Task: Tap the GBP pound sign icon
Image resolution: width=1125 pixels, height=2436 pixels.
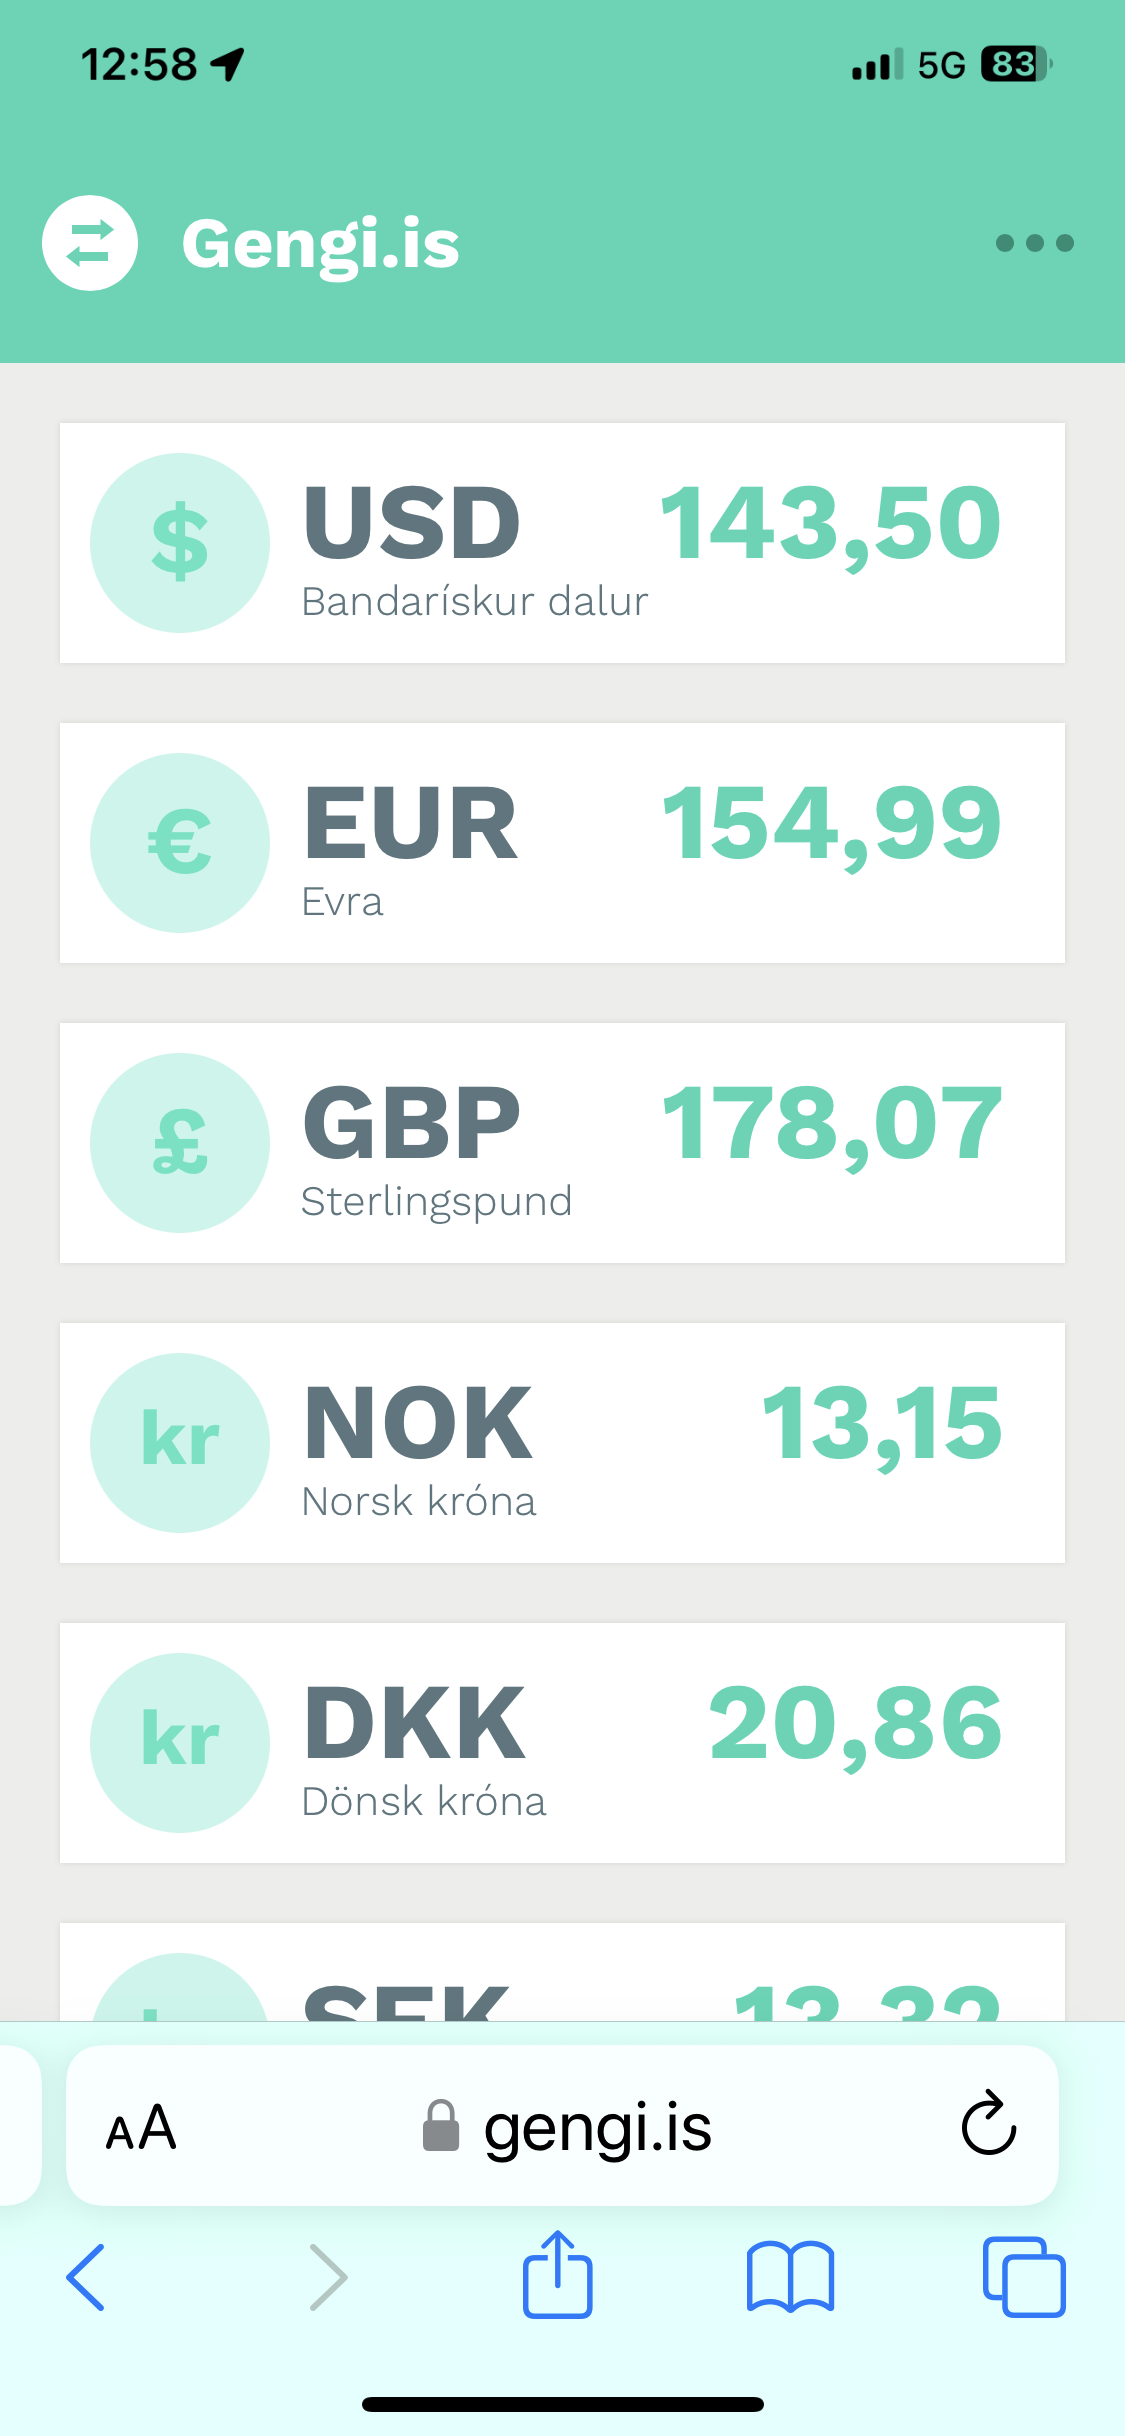Action: coord(180,1143)
